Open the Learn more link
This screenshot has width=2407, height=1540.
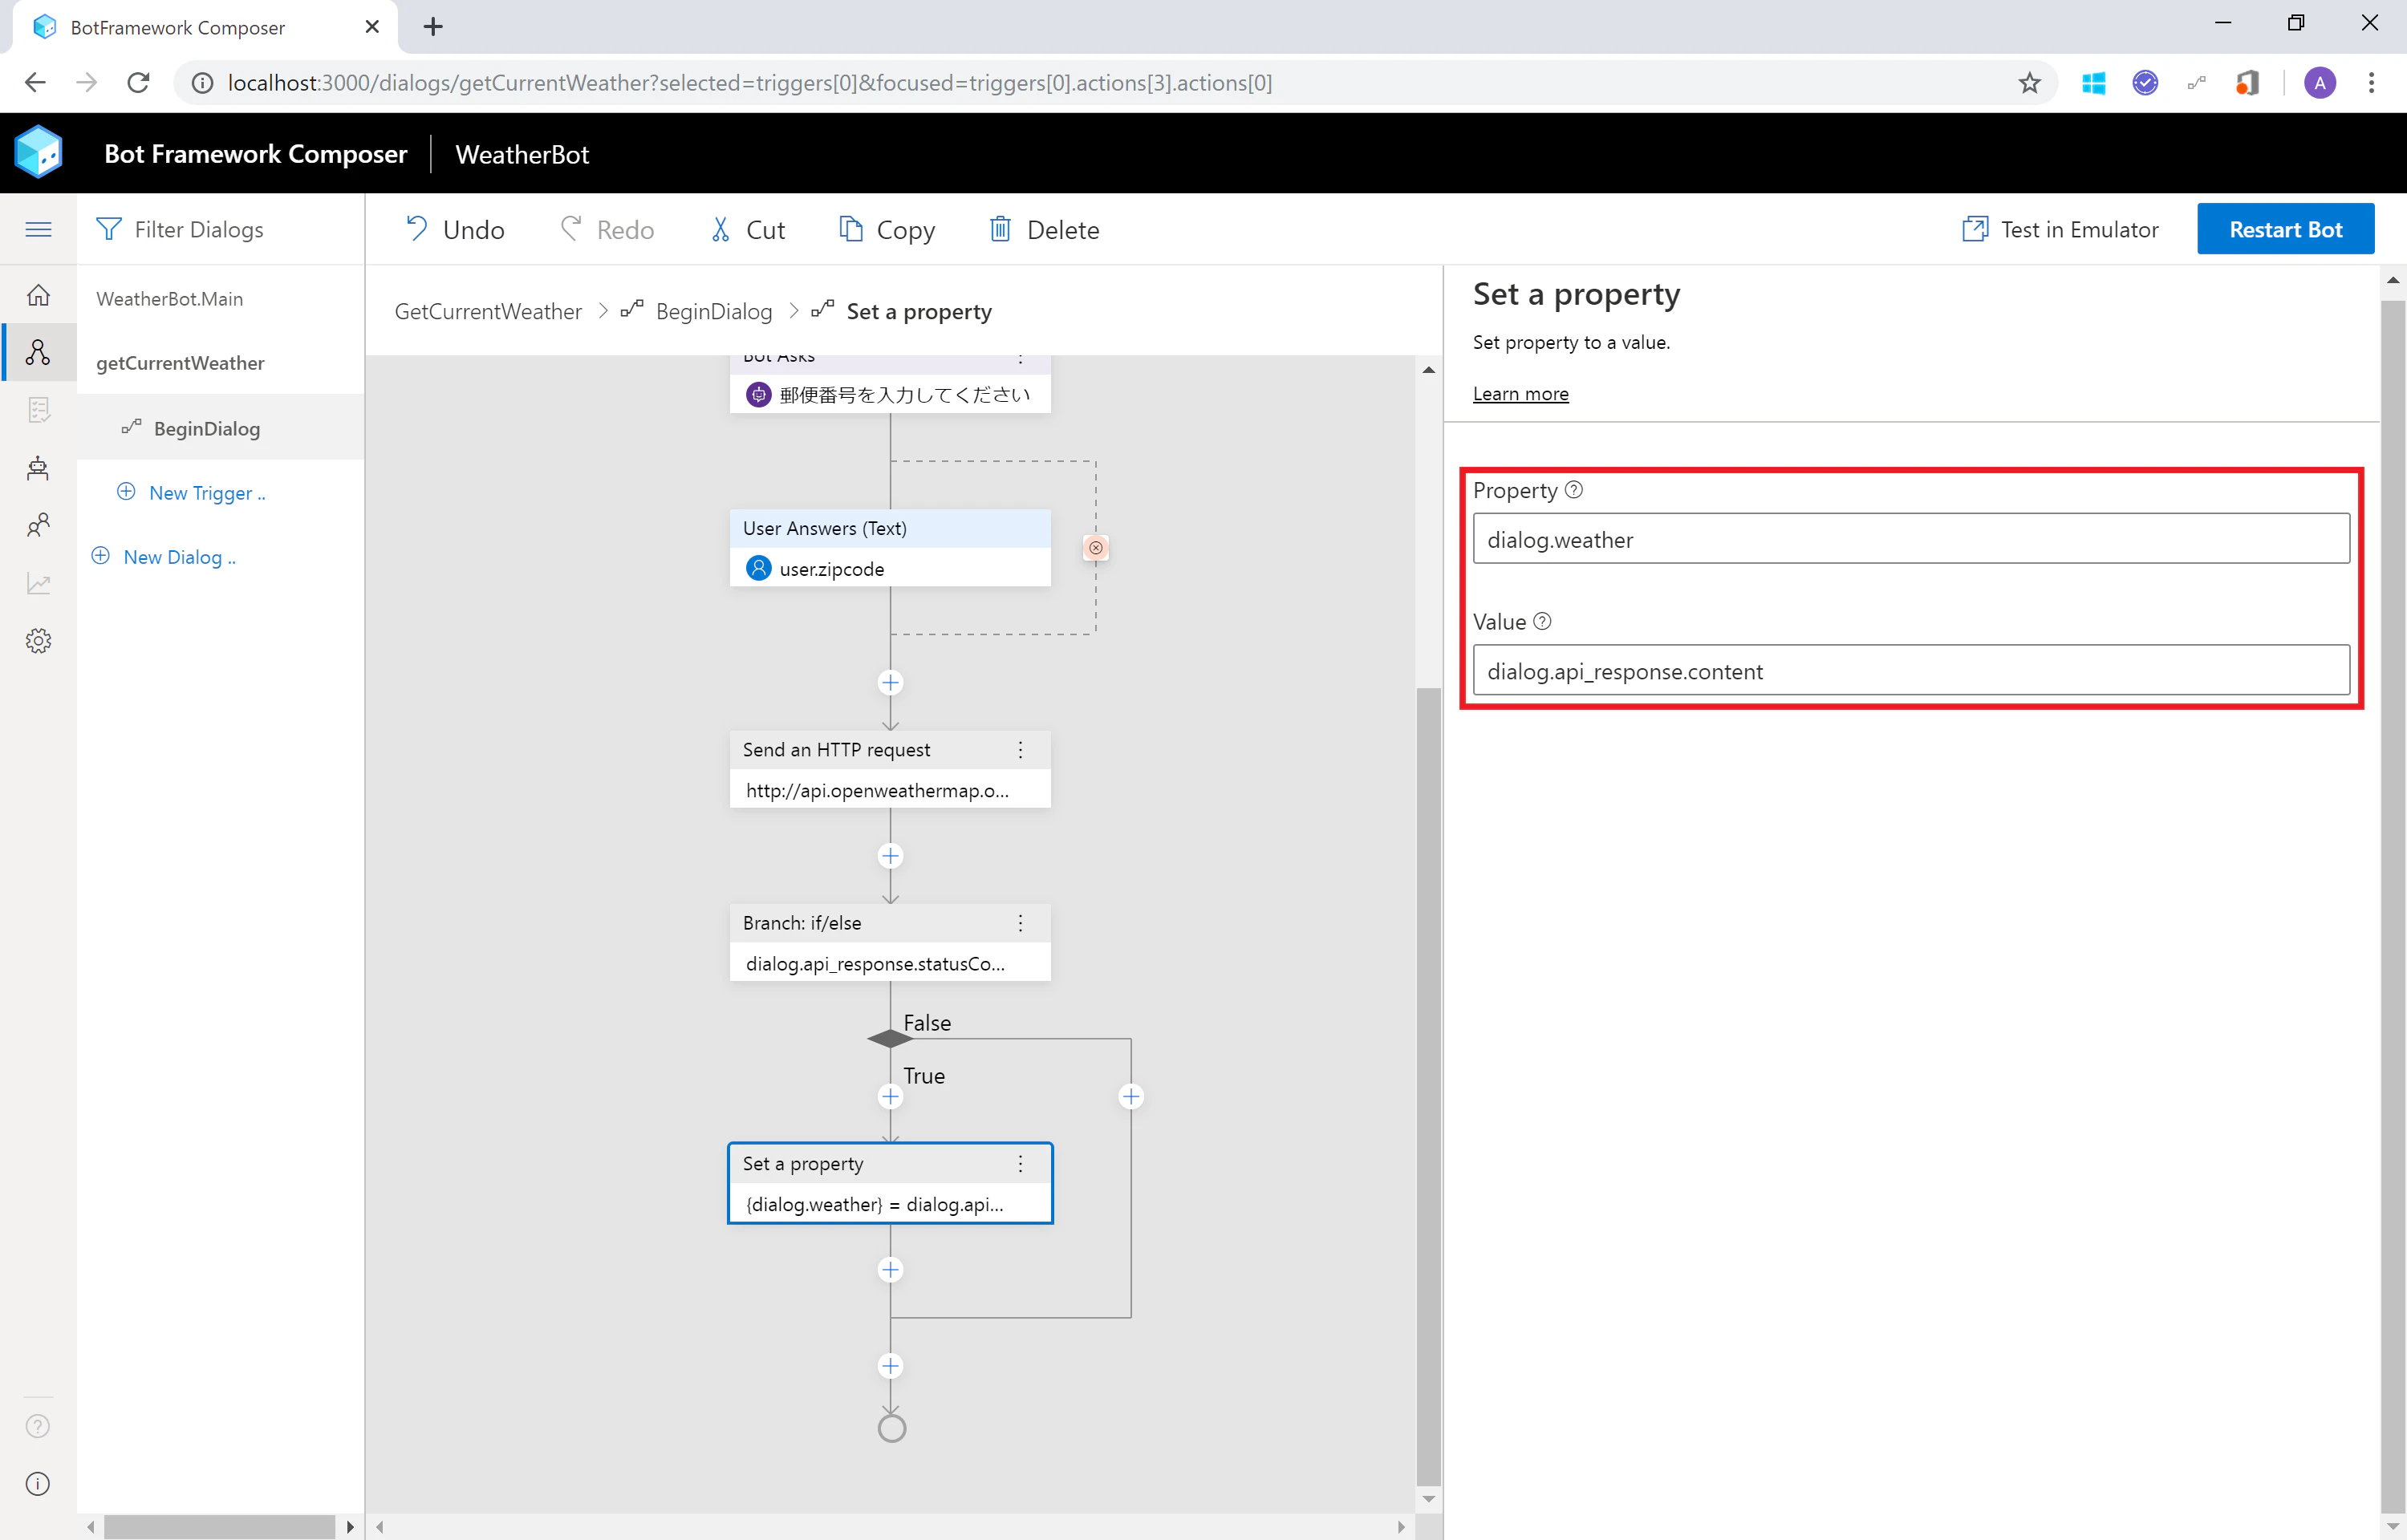point(1520,394)
